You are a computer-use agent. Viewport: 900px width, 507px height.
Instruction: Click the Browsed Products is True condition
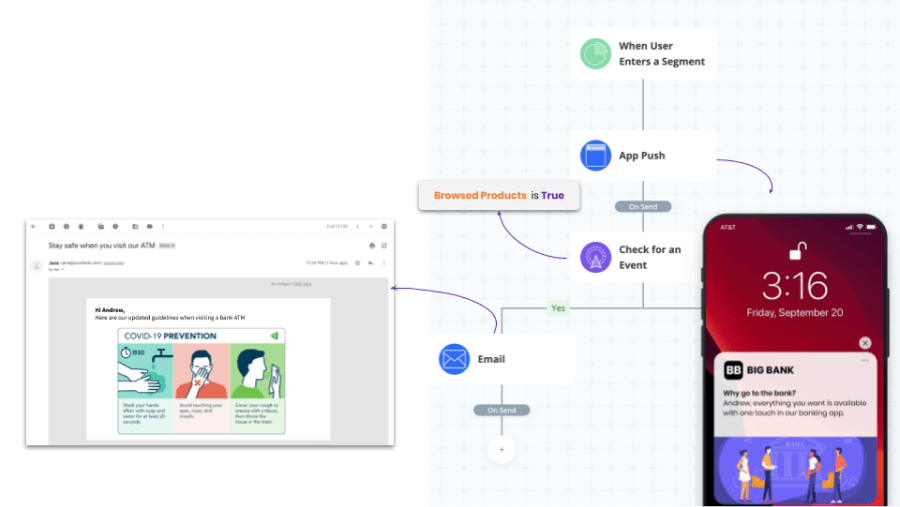(498, 195)
